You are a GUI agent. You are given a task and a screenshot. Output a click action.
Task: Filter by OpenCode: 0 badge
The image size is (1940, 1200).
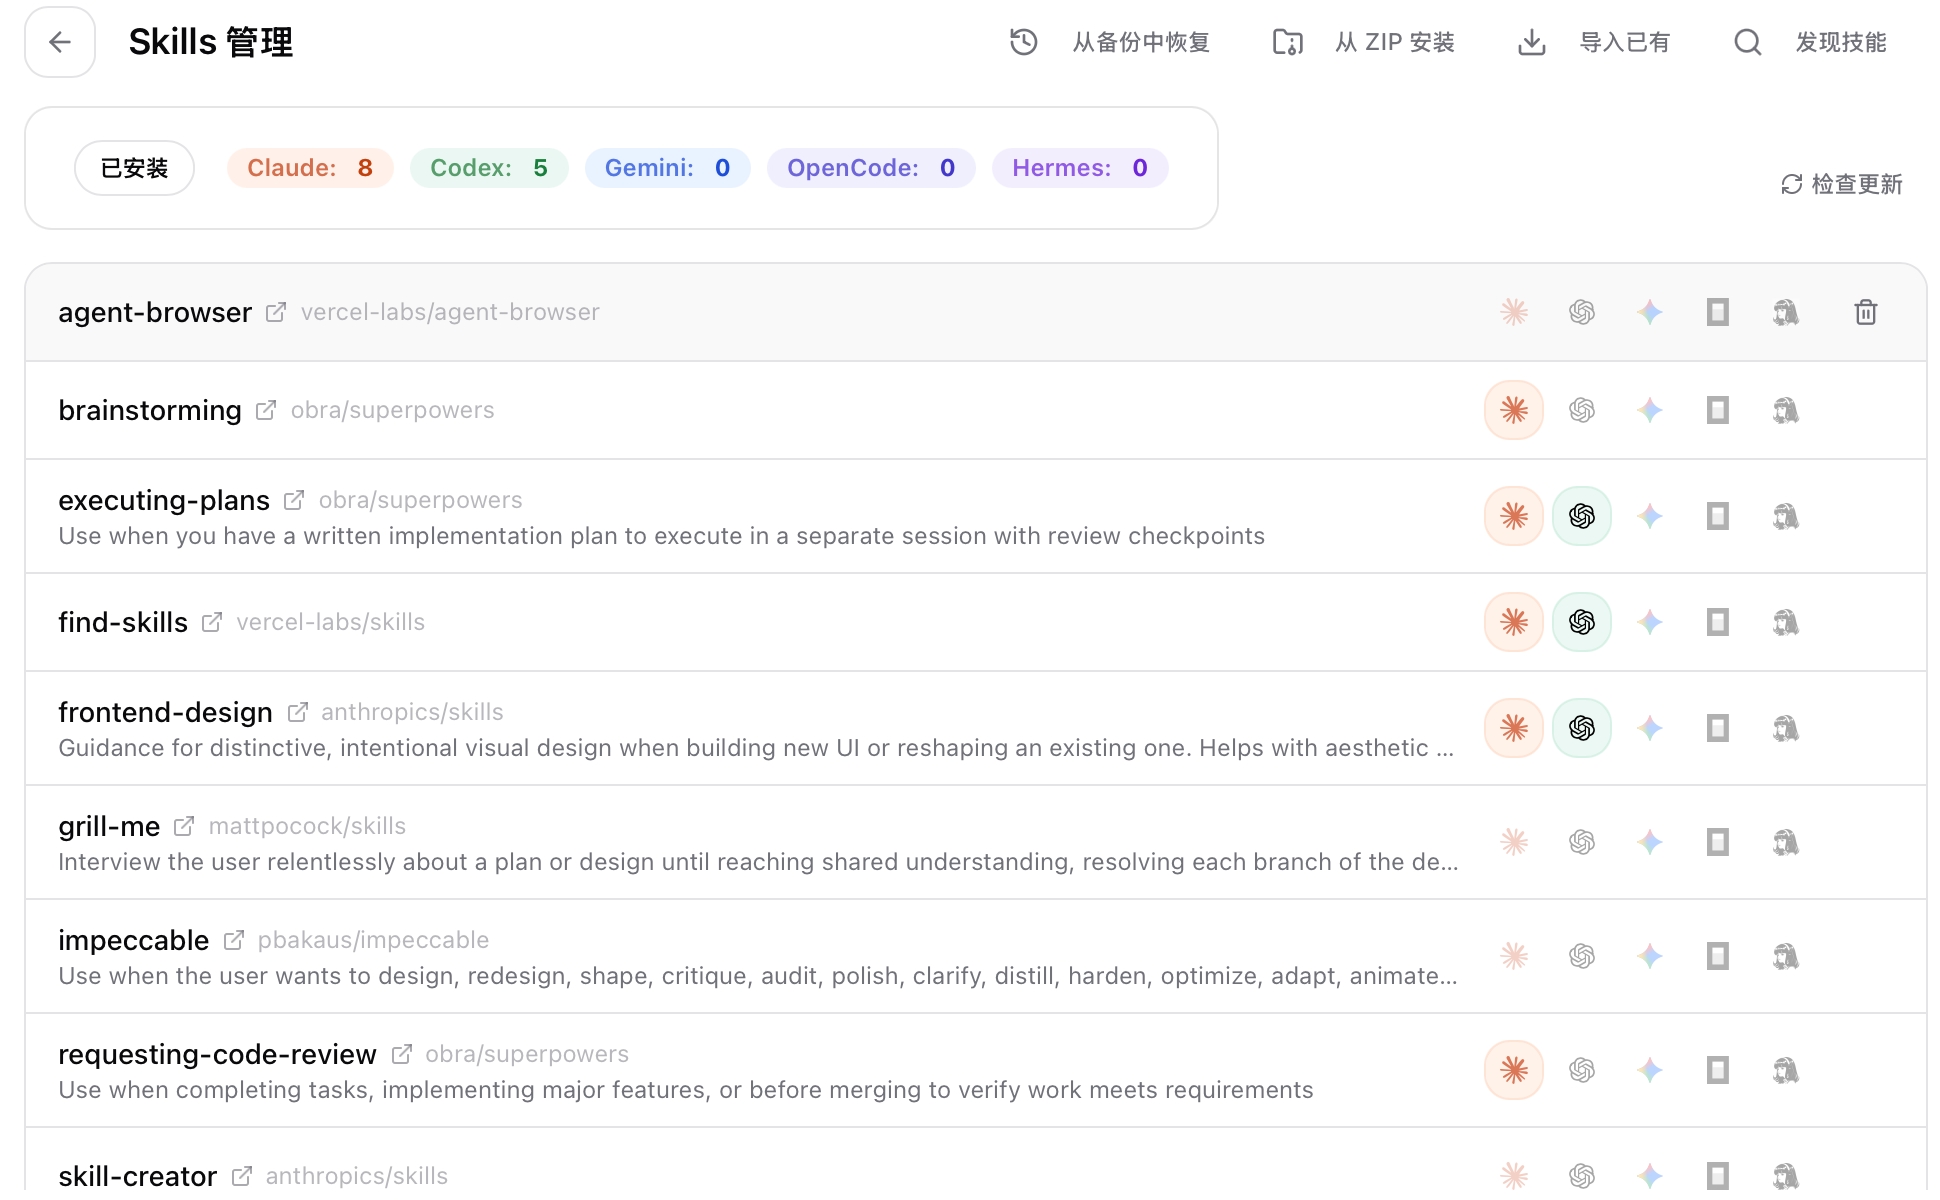(871, 168)
